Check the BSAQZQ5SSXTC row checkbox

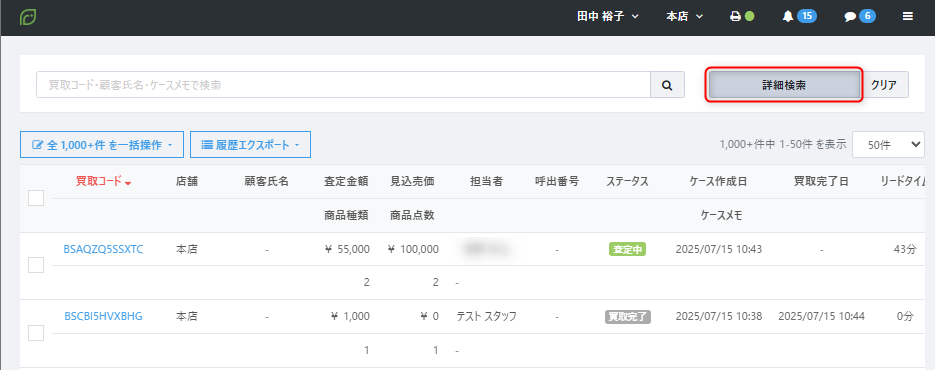pyautogui.click(x=36, y=265)
